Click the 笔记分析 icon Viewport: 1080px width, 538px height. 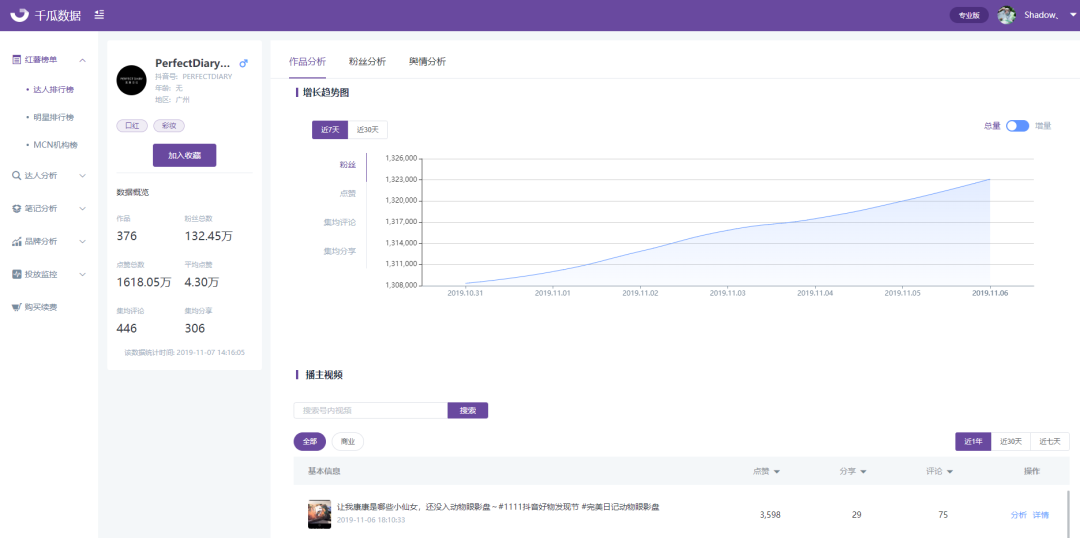coord(17,209)
